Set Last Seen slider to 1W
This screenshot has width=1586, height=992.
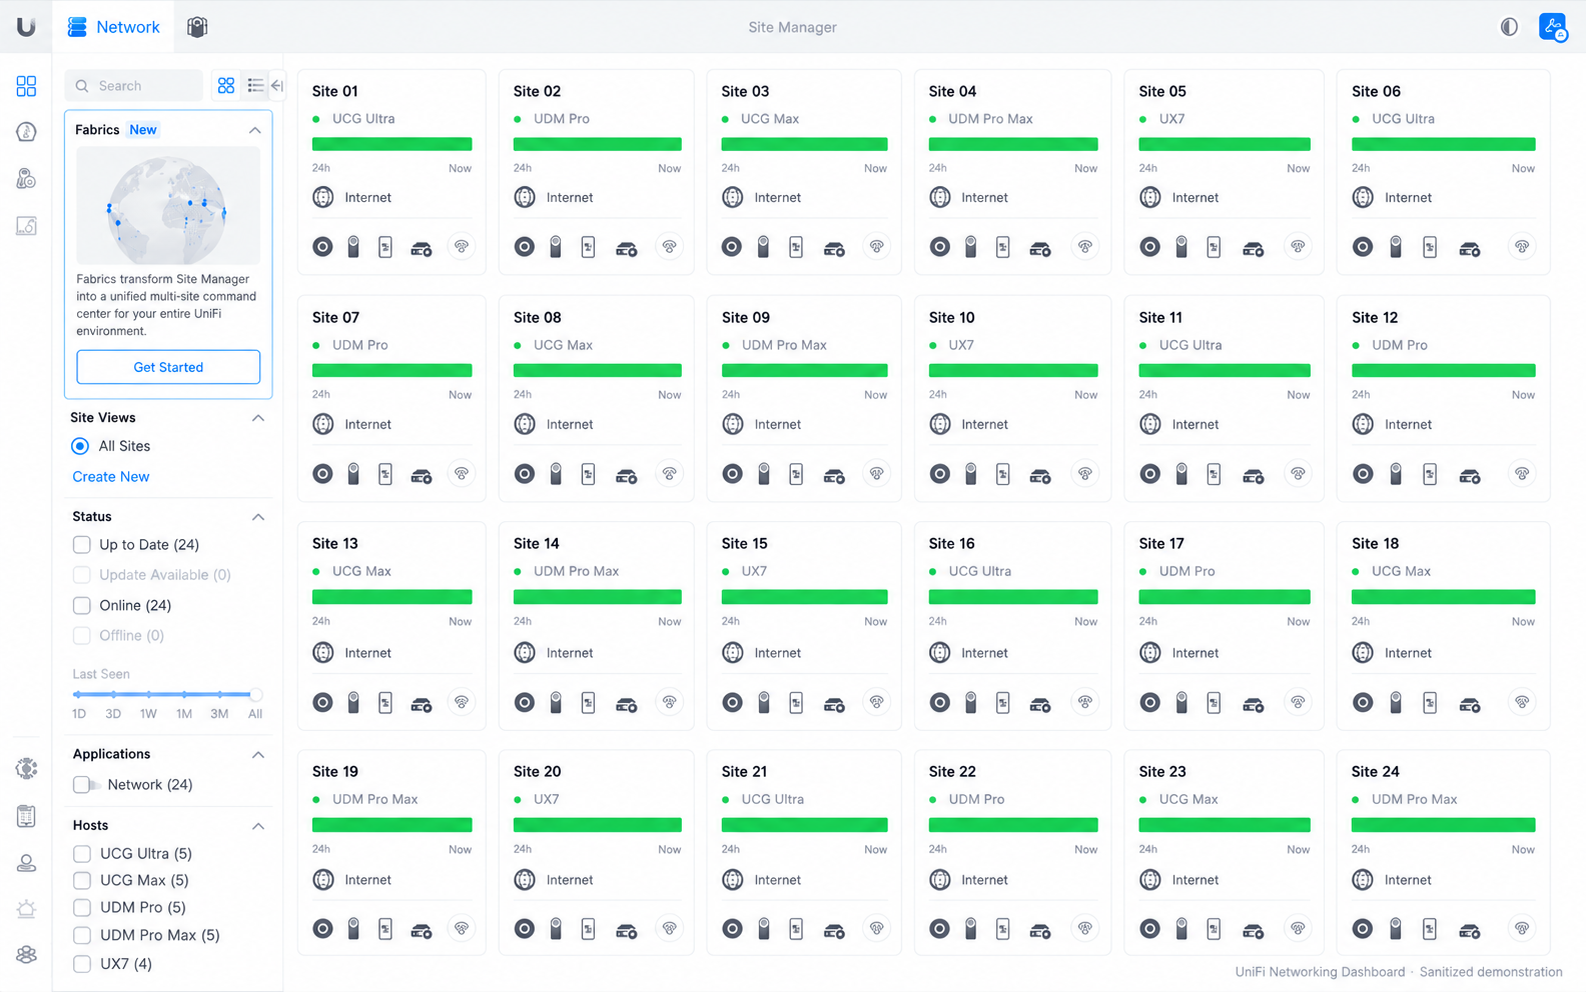click(x=148, y=694)
